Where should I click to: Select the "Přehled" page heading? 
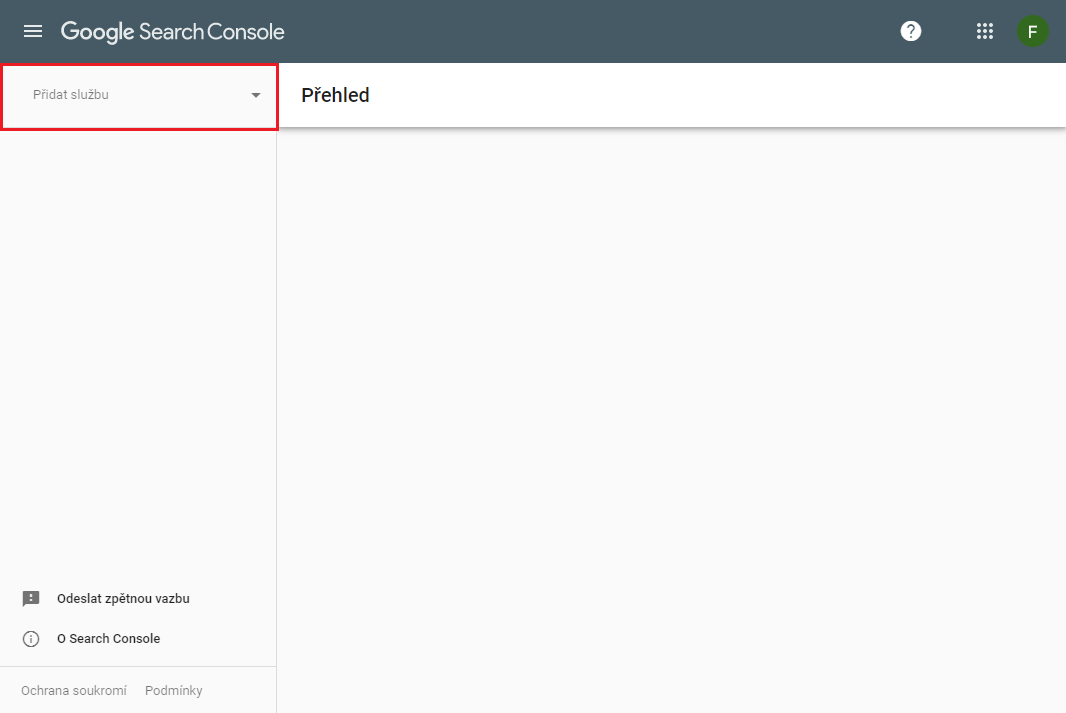(335, 95)
